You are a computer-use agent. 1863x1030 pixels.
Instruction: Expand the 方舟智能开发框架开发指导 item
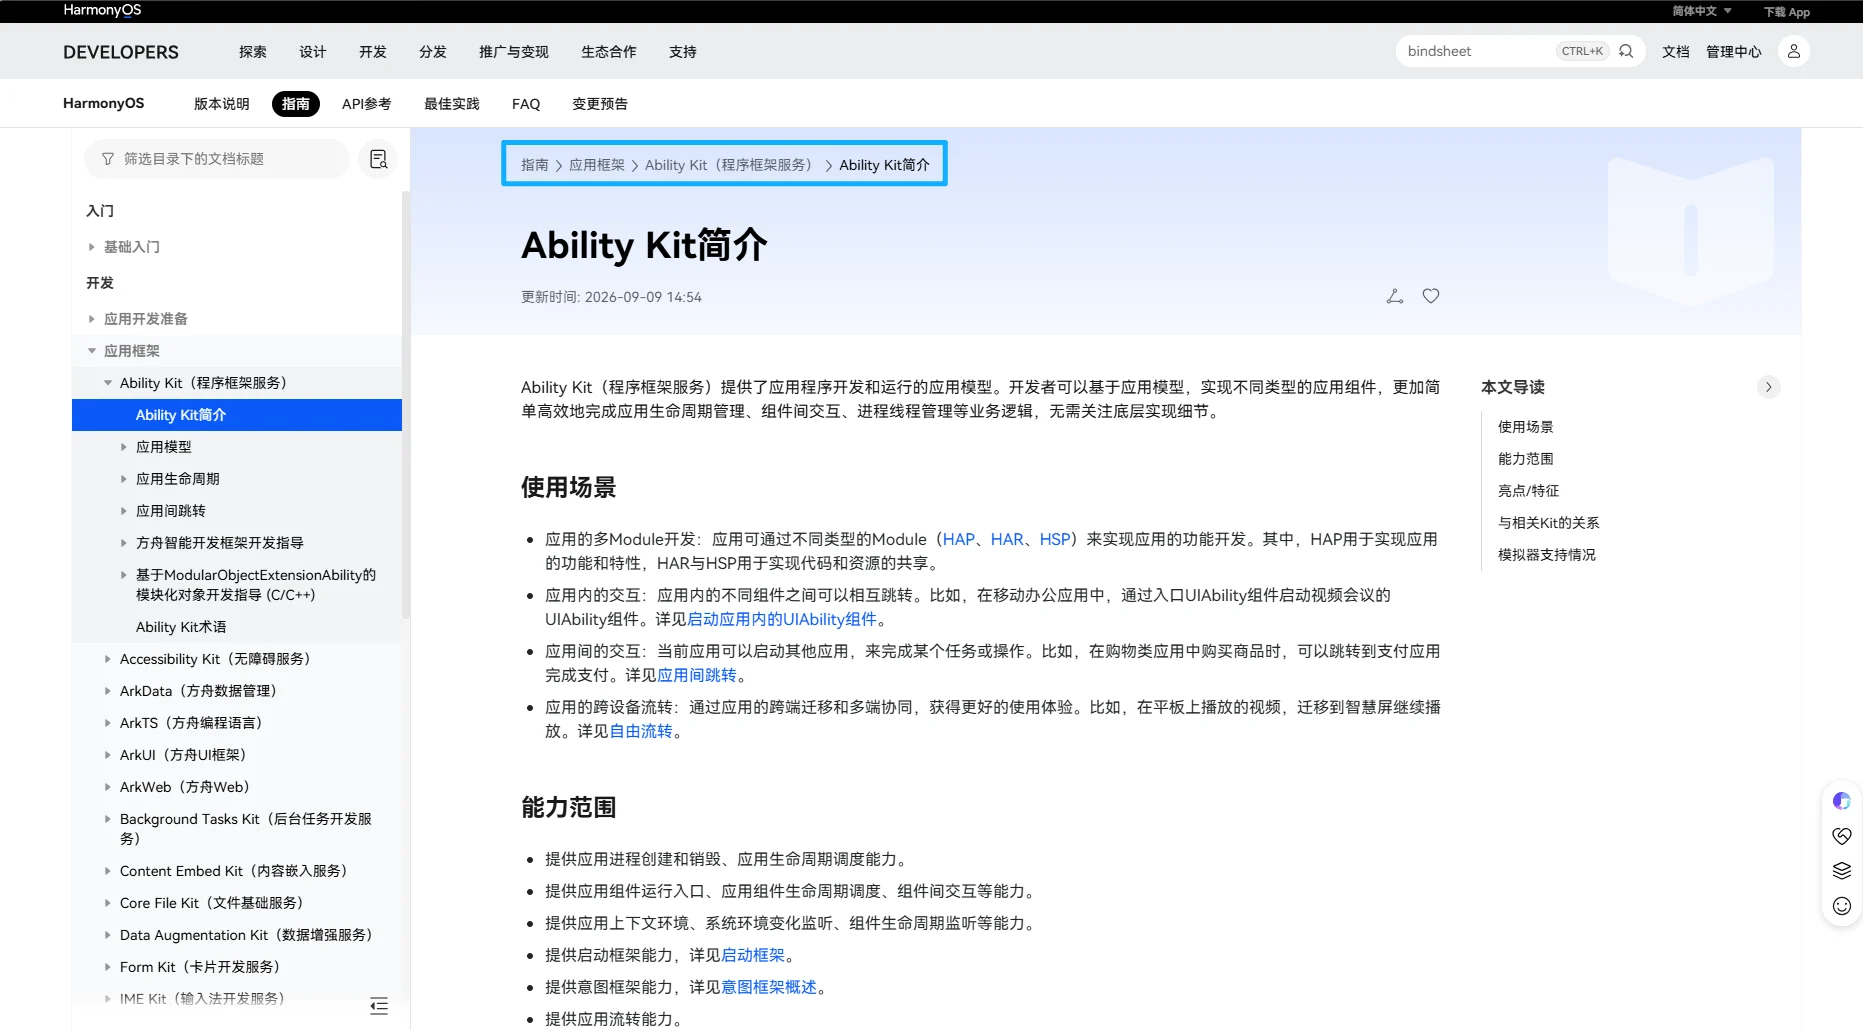point(124,543)
